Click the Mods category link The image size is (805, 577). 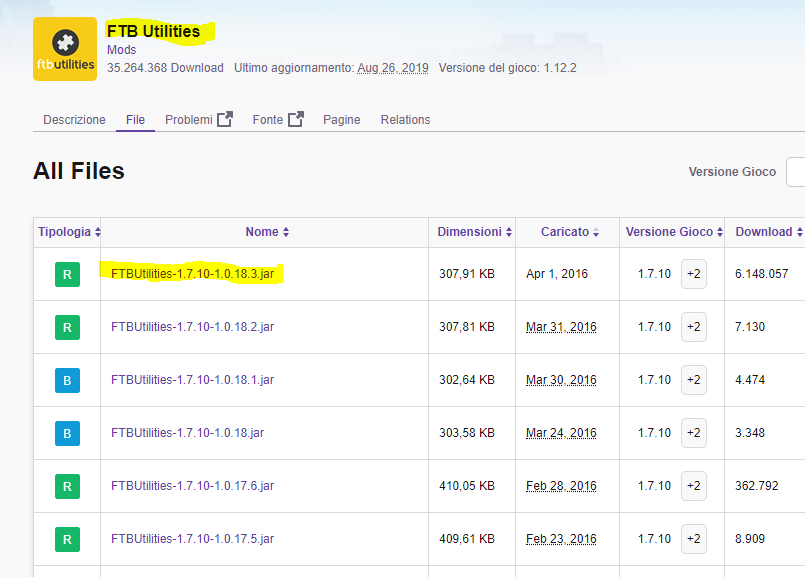click(121, 50)
